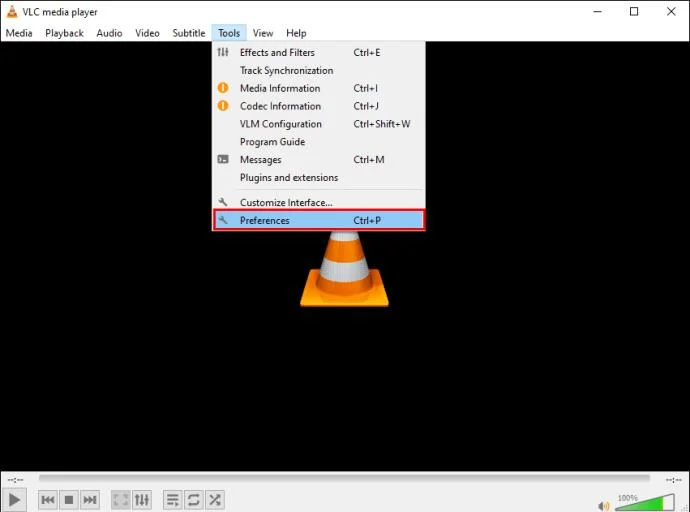Click the orange Codec Information icon
The height and width of the screenshot is (512, 690).
click(223, 106)
